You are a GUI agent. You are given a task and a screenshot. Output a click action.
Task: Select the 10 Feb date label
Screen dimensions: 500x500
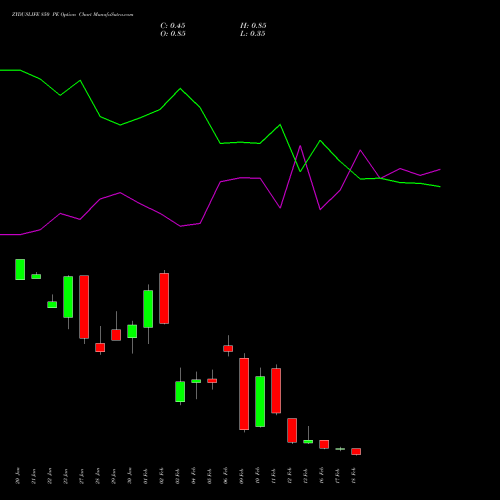tap(258, 476)
